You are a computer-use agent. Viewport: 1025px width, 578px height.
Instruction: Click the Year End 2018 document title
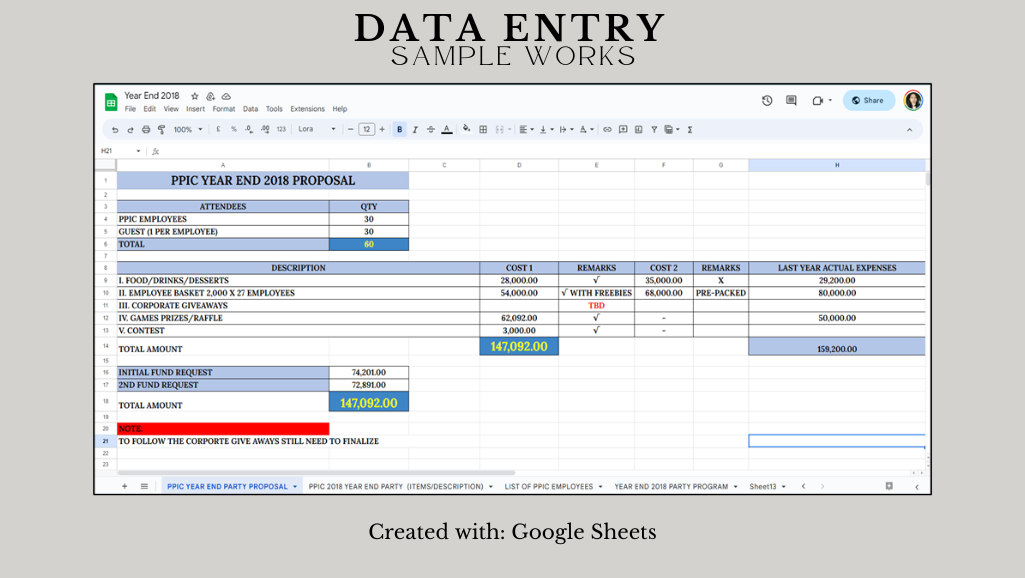(x=152, y=95)
